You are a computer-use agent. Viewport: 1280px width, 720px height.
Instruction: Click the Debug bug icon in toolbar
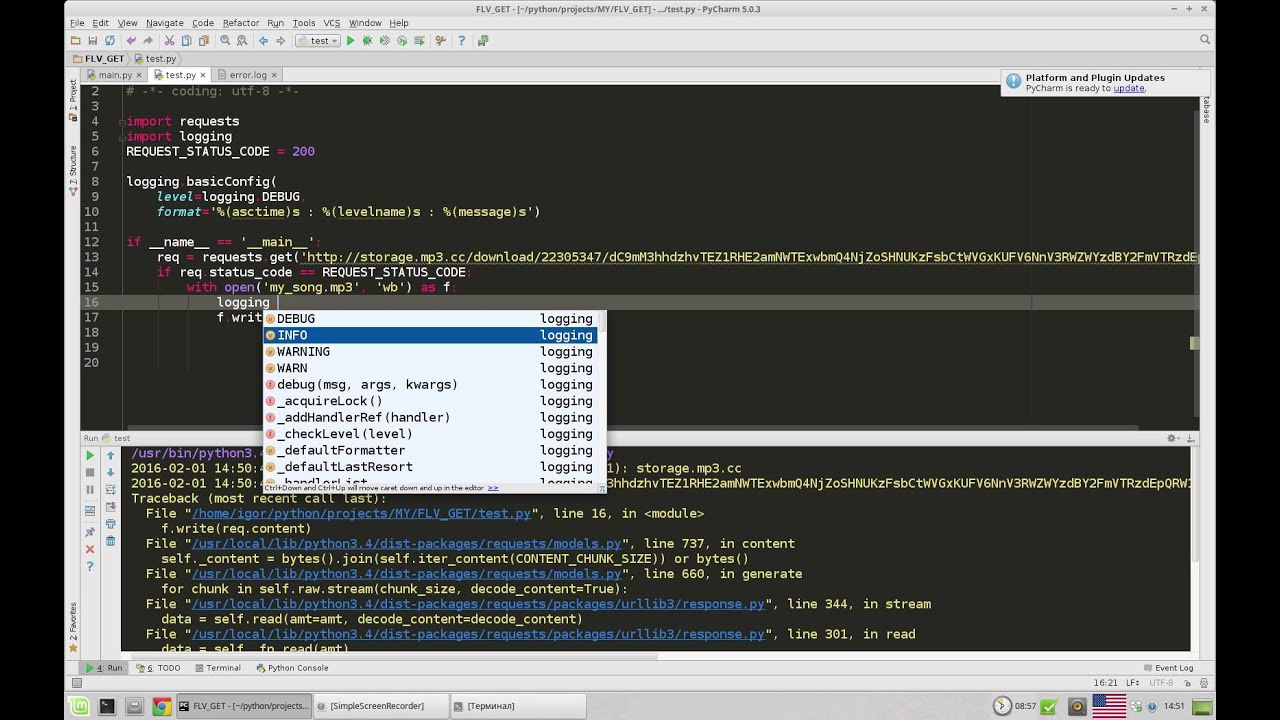pyautogui.click(x=367, y=41)
